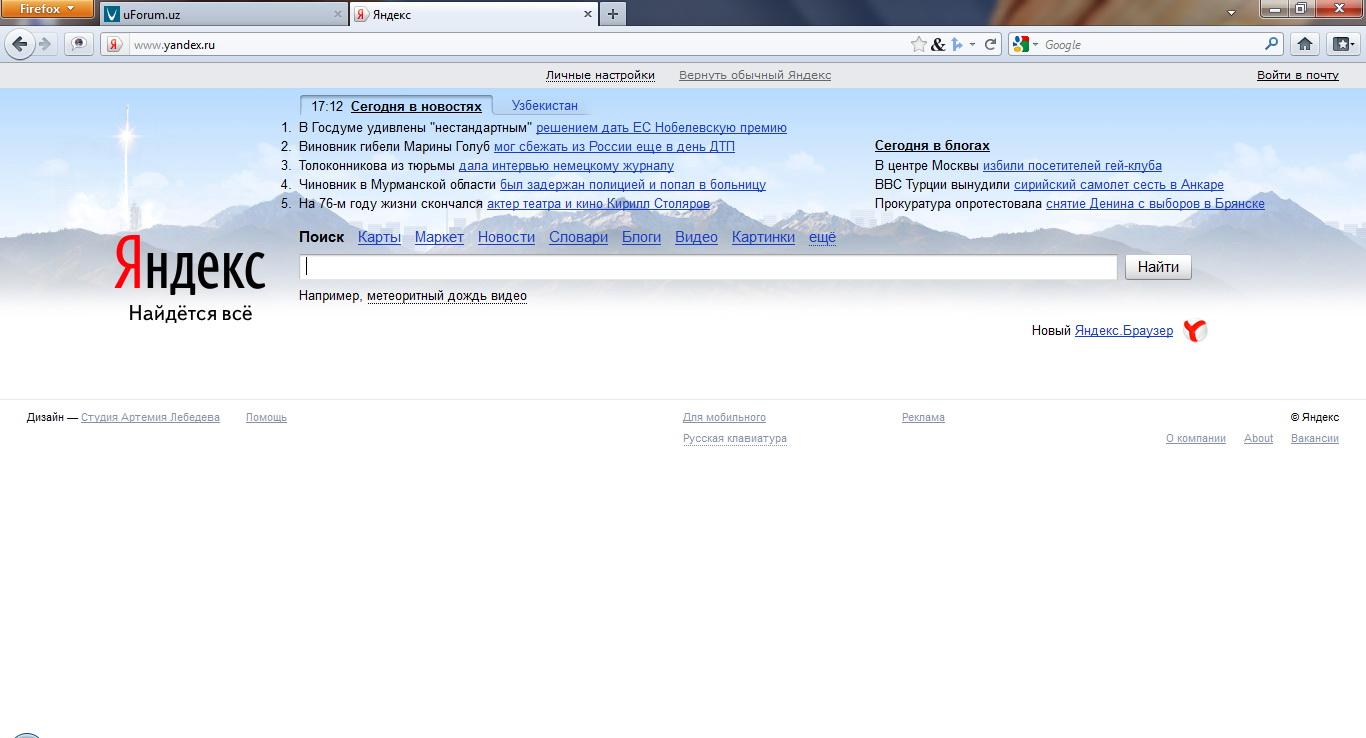Open the Firefox application menu button
Screen dimensions: 1366x738
coord(47,9)
